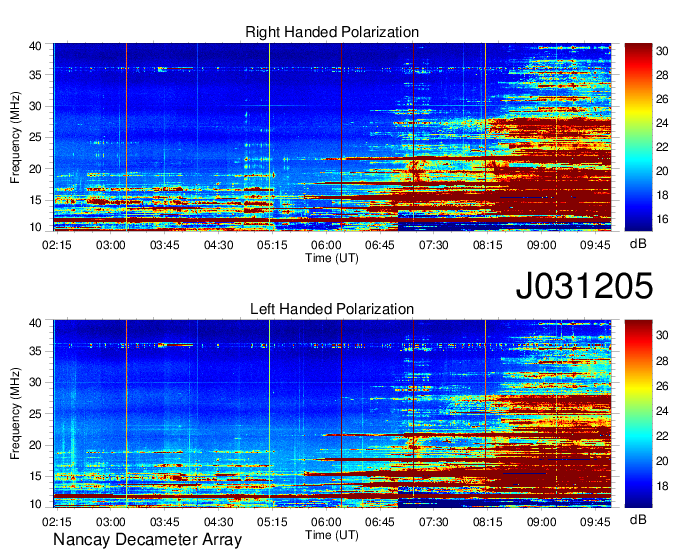
Task: Click the 26 value on Left Handed color scale
Action: (662, 385)
